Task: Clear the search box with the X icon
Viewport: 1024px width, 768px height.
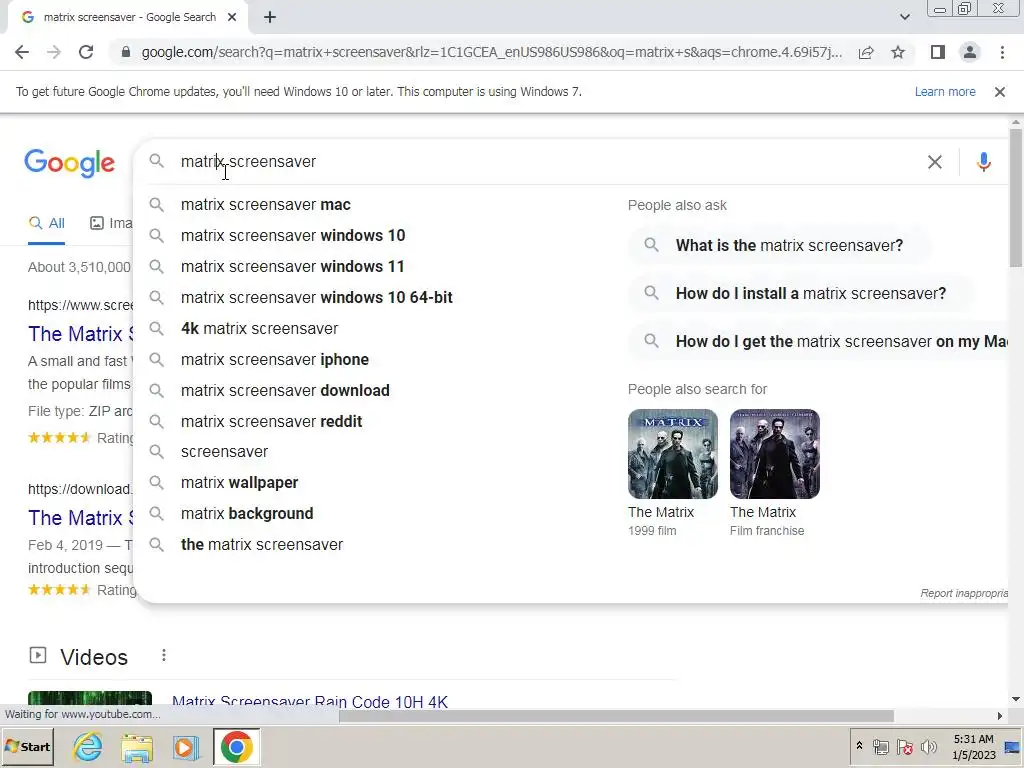Action: click(935, 162)
